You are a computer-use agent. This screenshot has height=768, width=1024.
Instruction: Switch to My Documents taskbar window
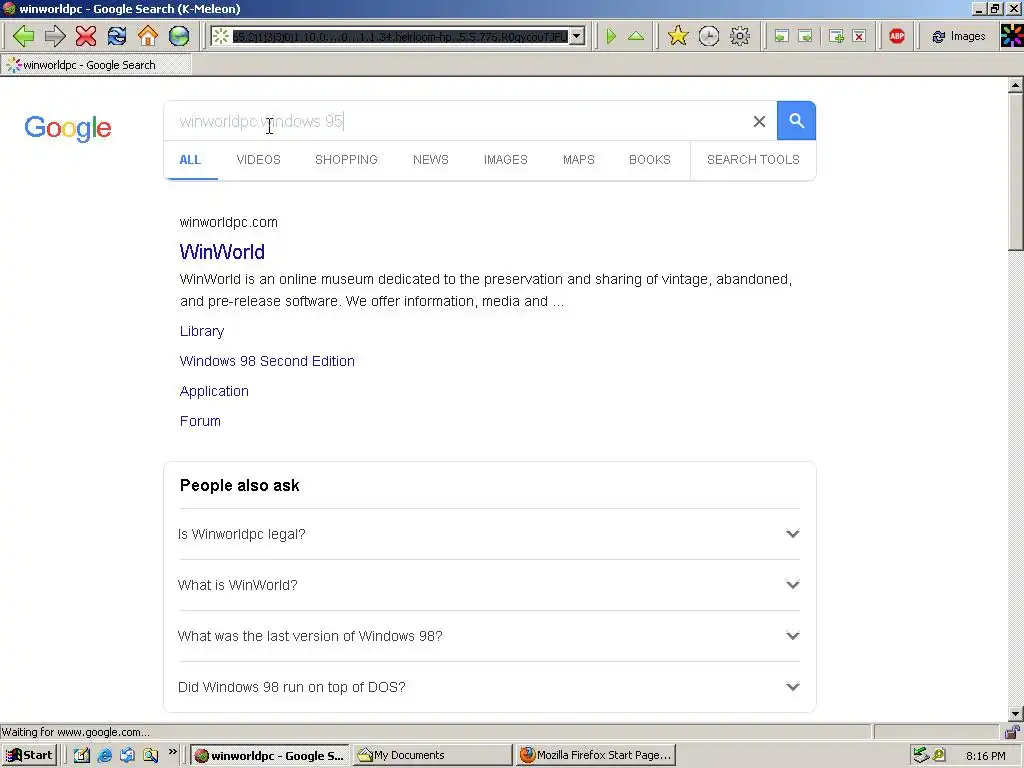(432, 756)
